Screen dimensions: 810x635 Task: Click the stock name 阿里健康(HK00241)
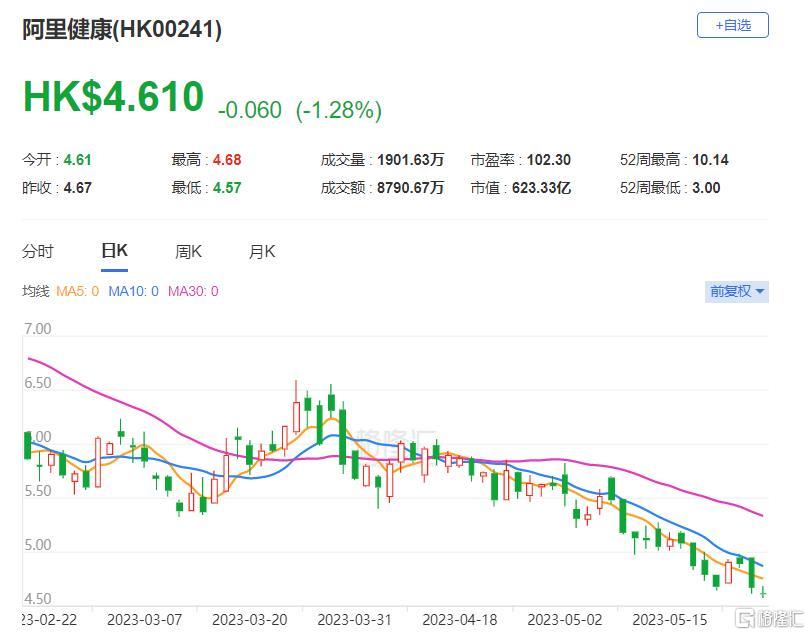pos(121,31)
